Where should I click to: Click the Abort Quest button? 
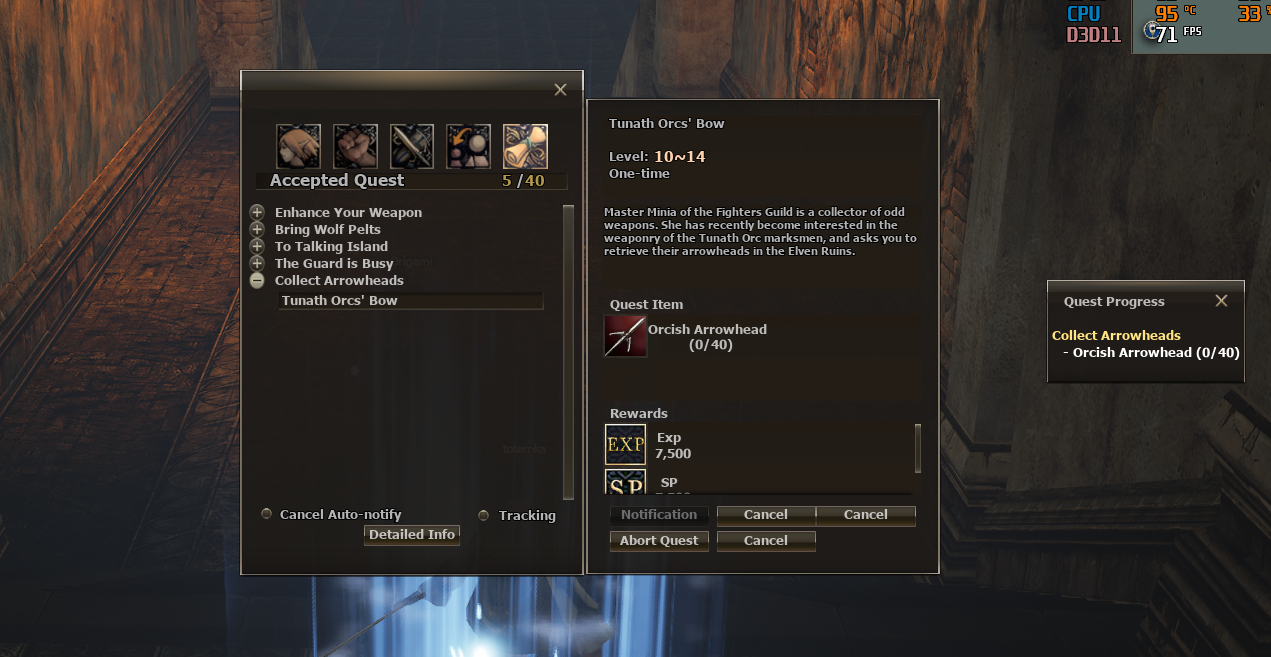pos(659,541)
